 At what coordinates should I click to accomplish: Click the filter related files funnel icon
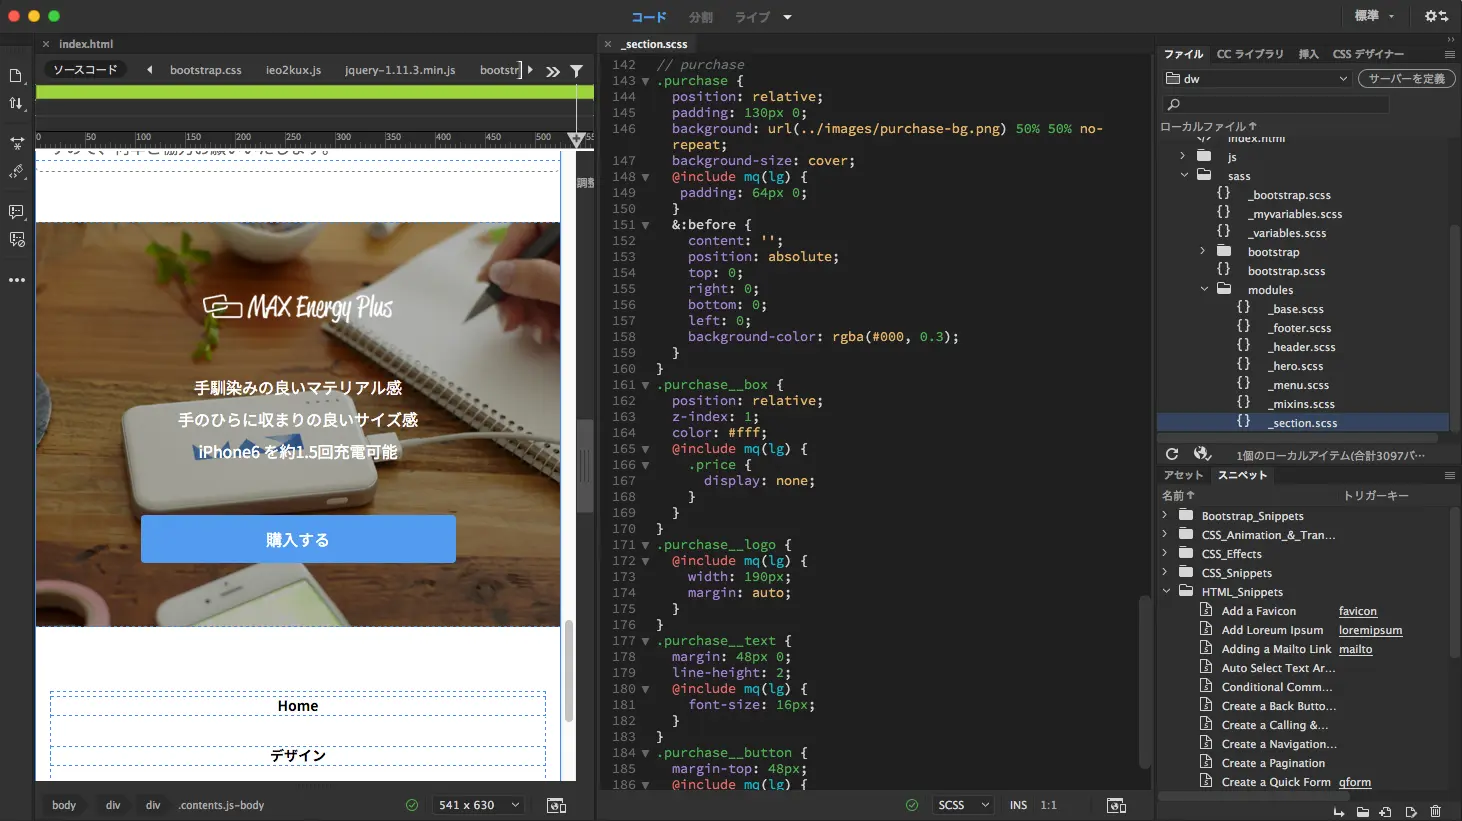577,71
